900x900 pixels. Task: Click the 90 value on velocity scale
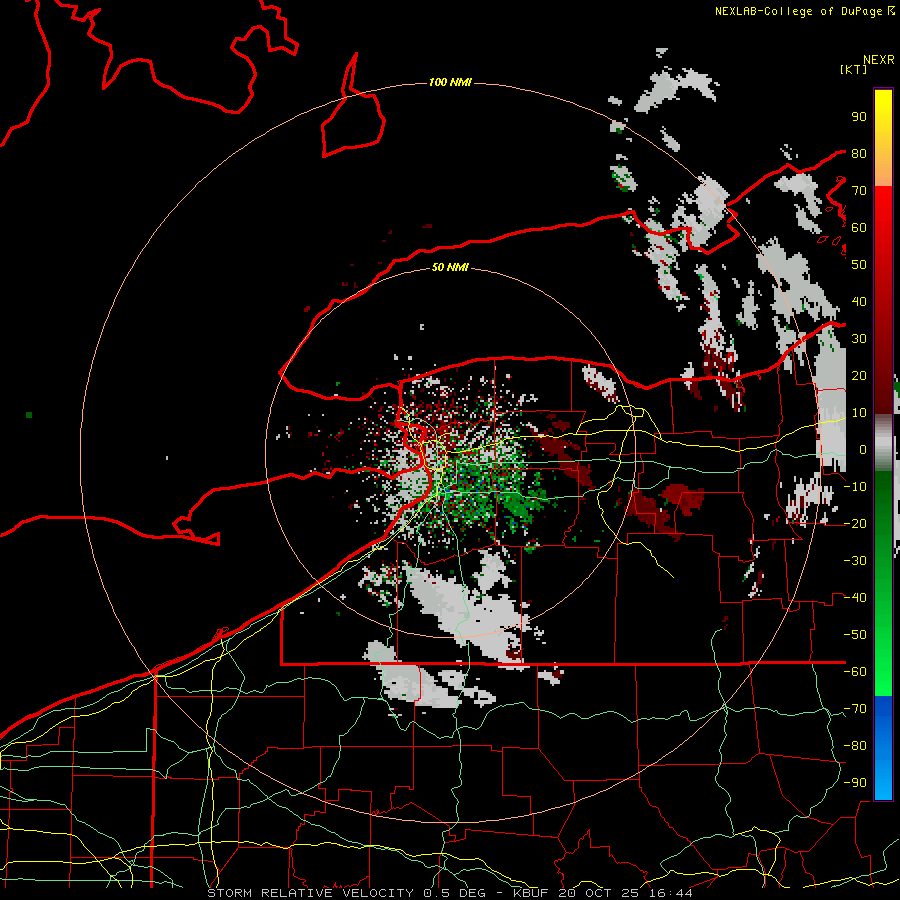(859, 117)
